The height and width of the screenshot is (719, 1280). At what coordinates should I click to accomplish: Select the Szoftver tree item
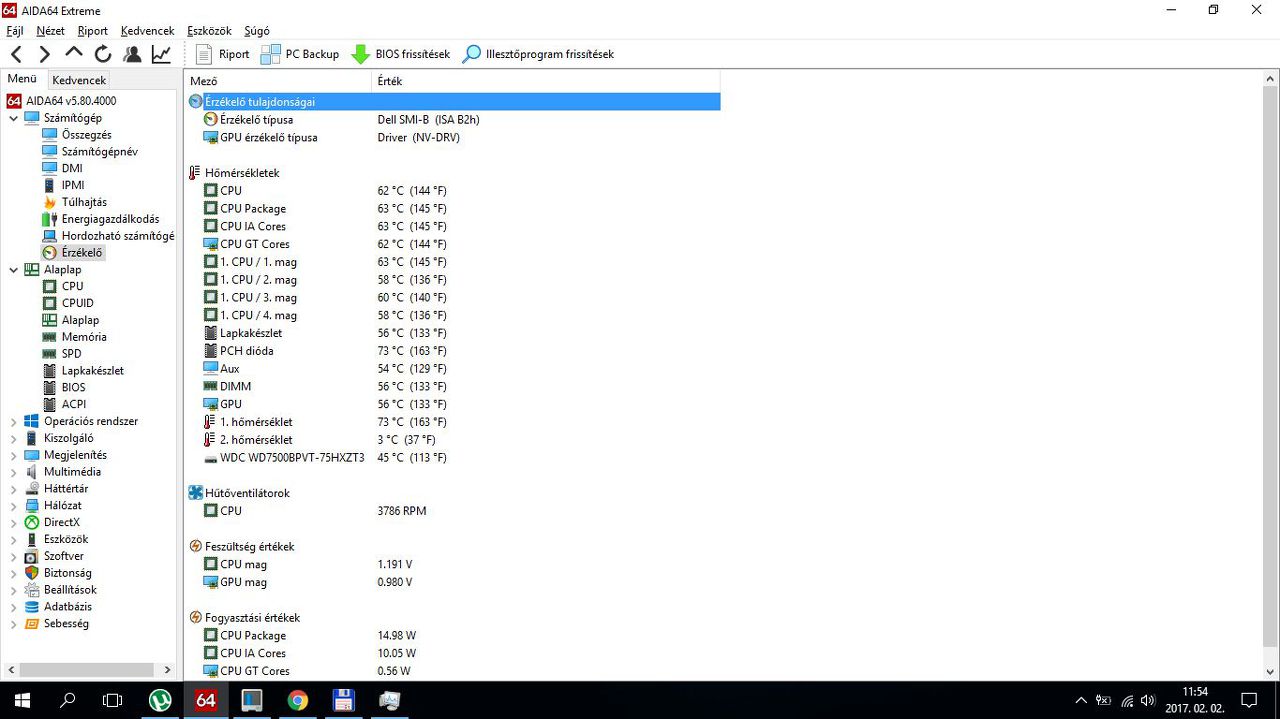tap(64, 556)
